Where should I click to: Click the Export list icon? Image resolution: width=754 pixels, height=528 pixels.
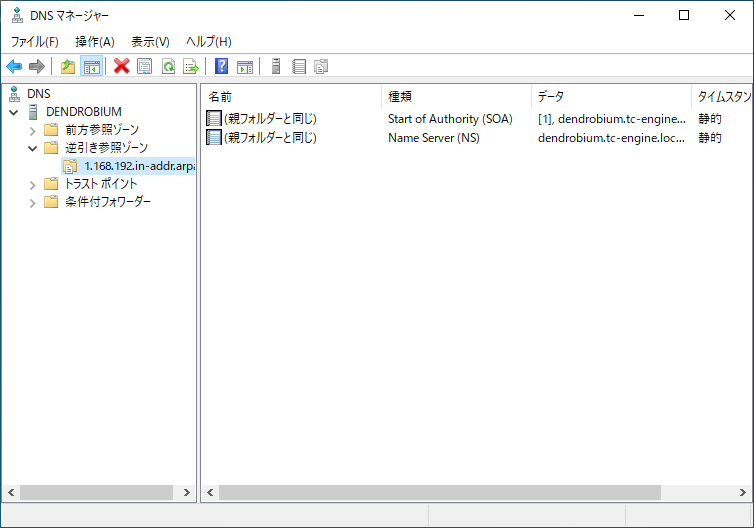(191, 66)
